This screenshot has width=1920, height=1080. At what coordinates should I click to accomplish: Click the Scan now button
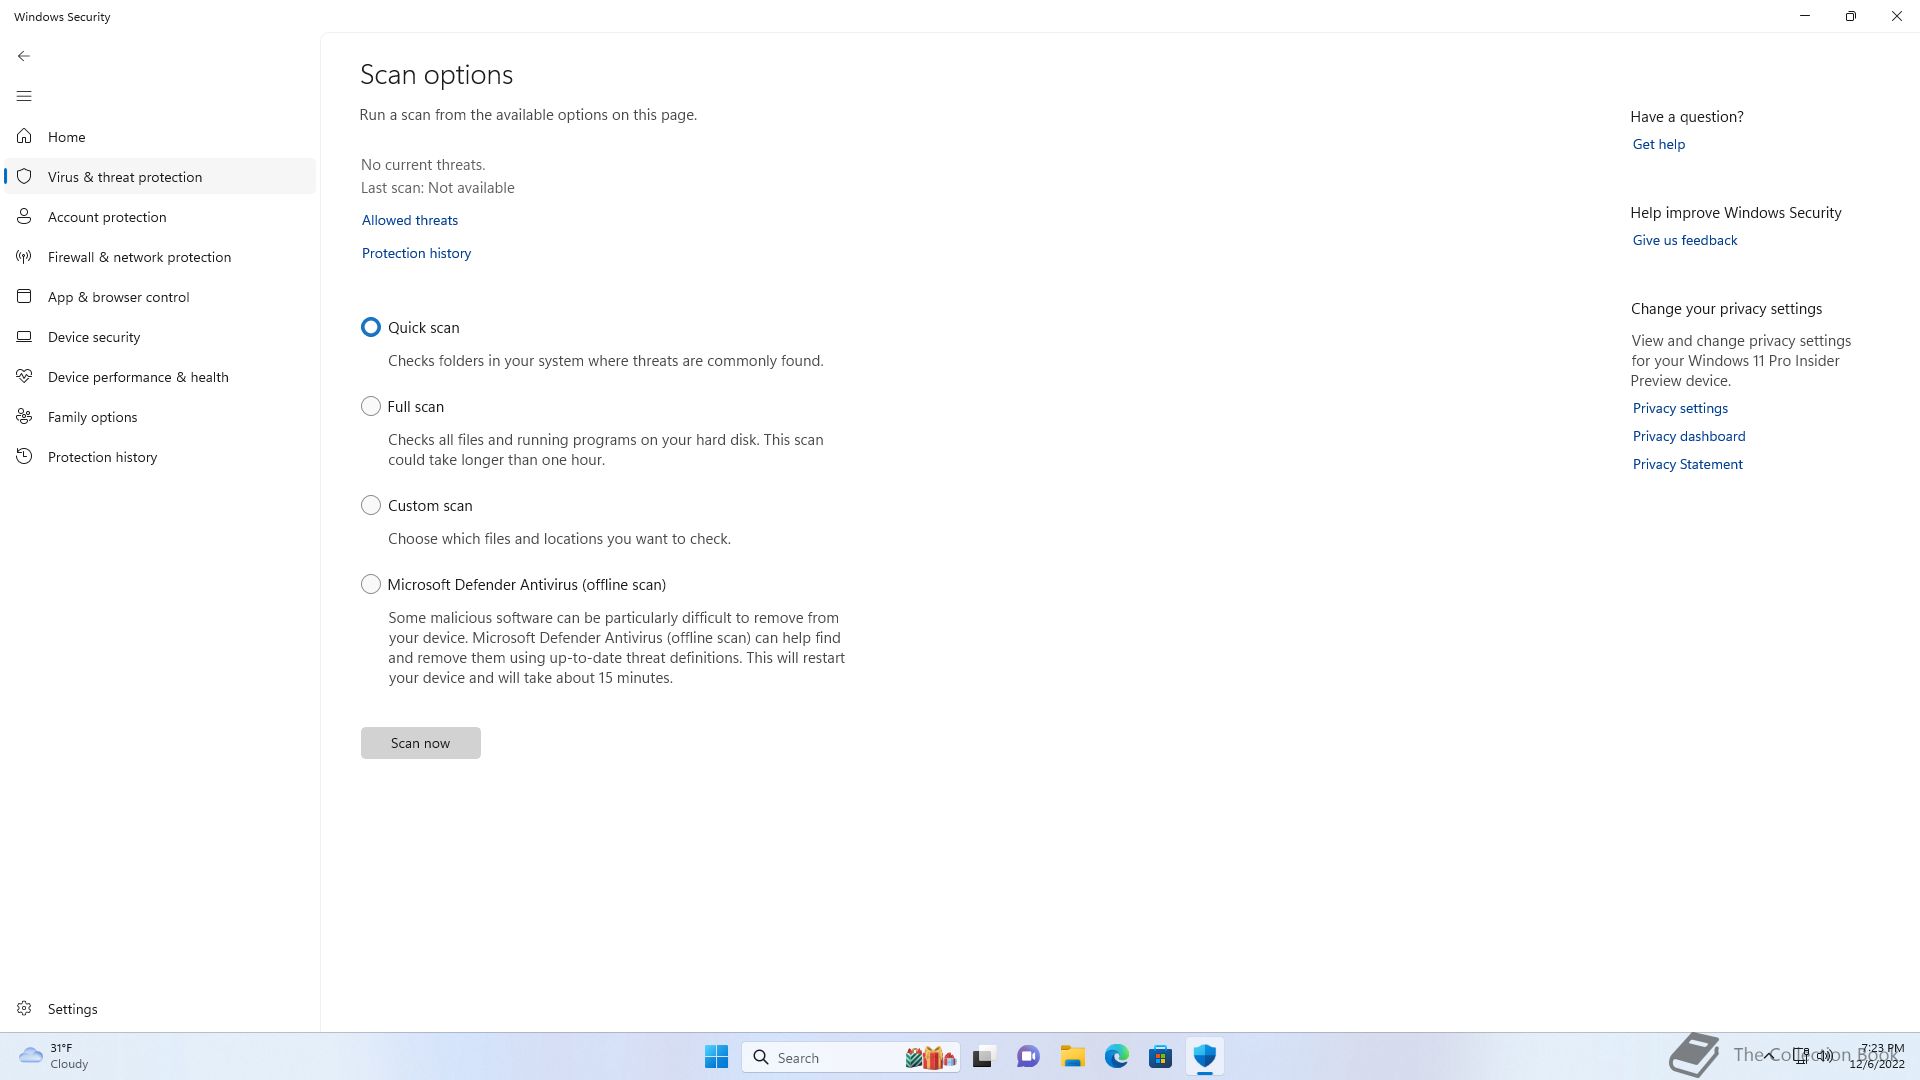point(420,742)
